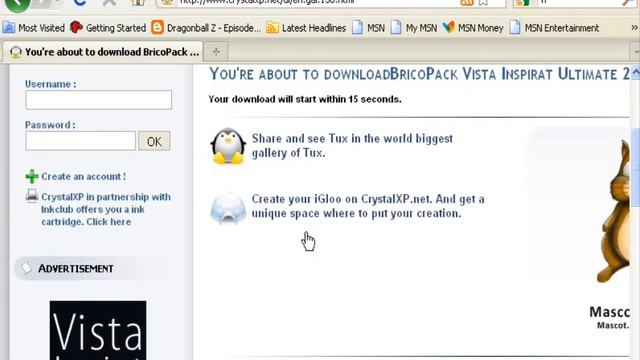Click the bold "Mascot" label under the rabbit
This screenshot has width=640, height=360.
(x=609, y=312)
